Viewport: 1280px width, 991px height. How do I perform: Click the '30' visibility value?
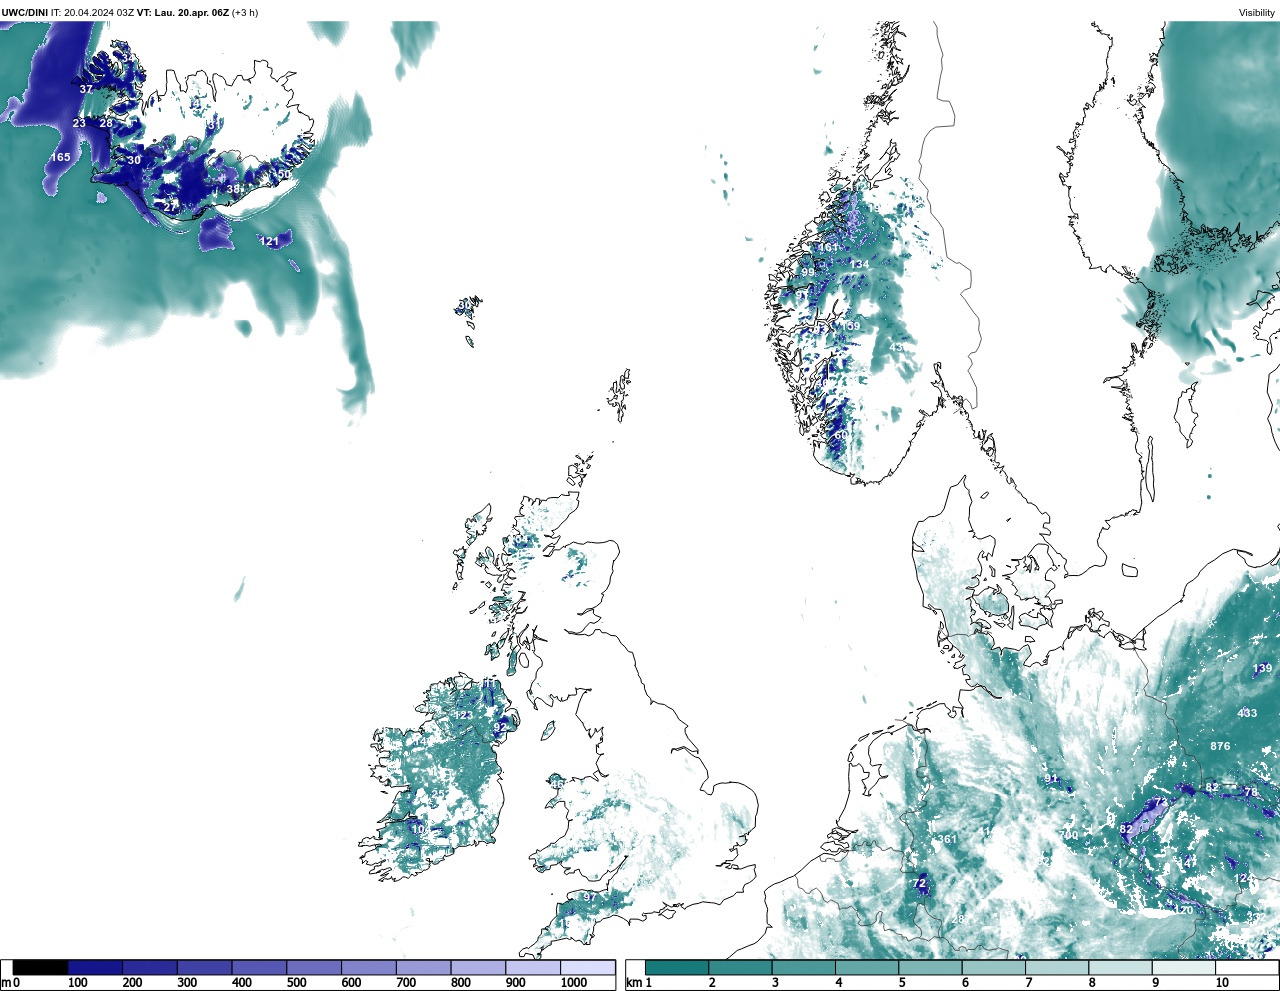click(x=134, y=160)
